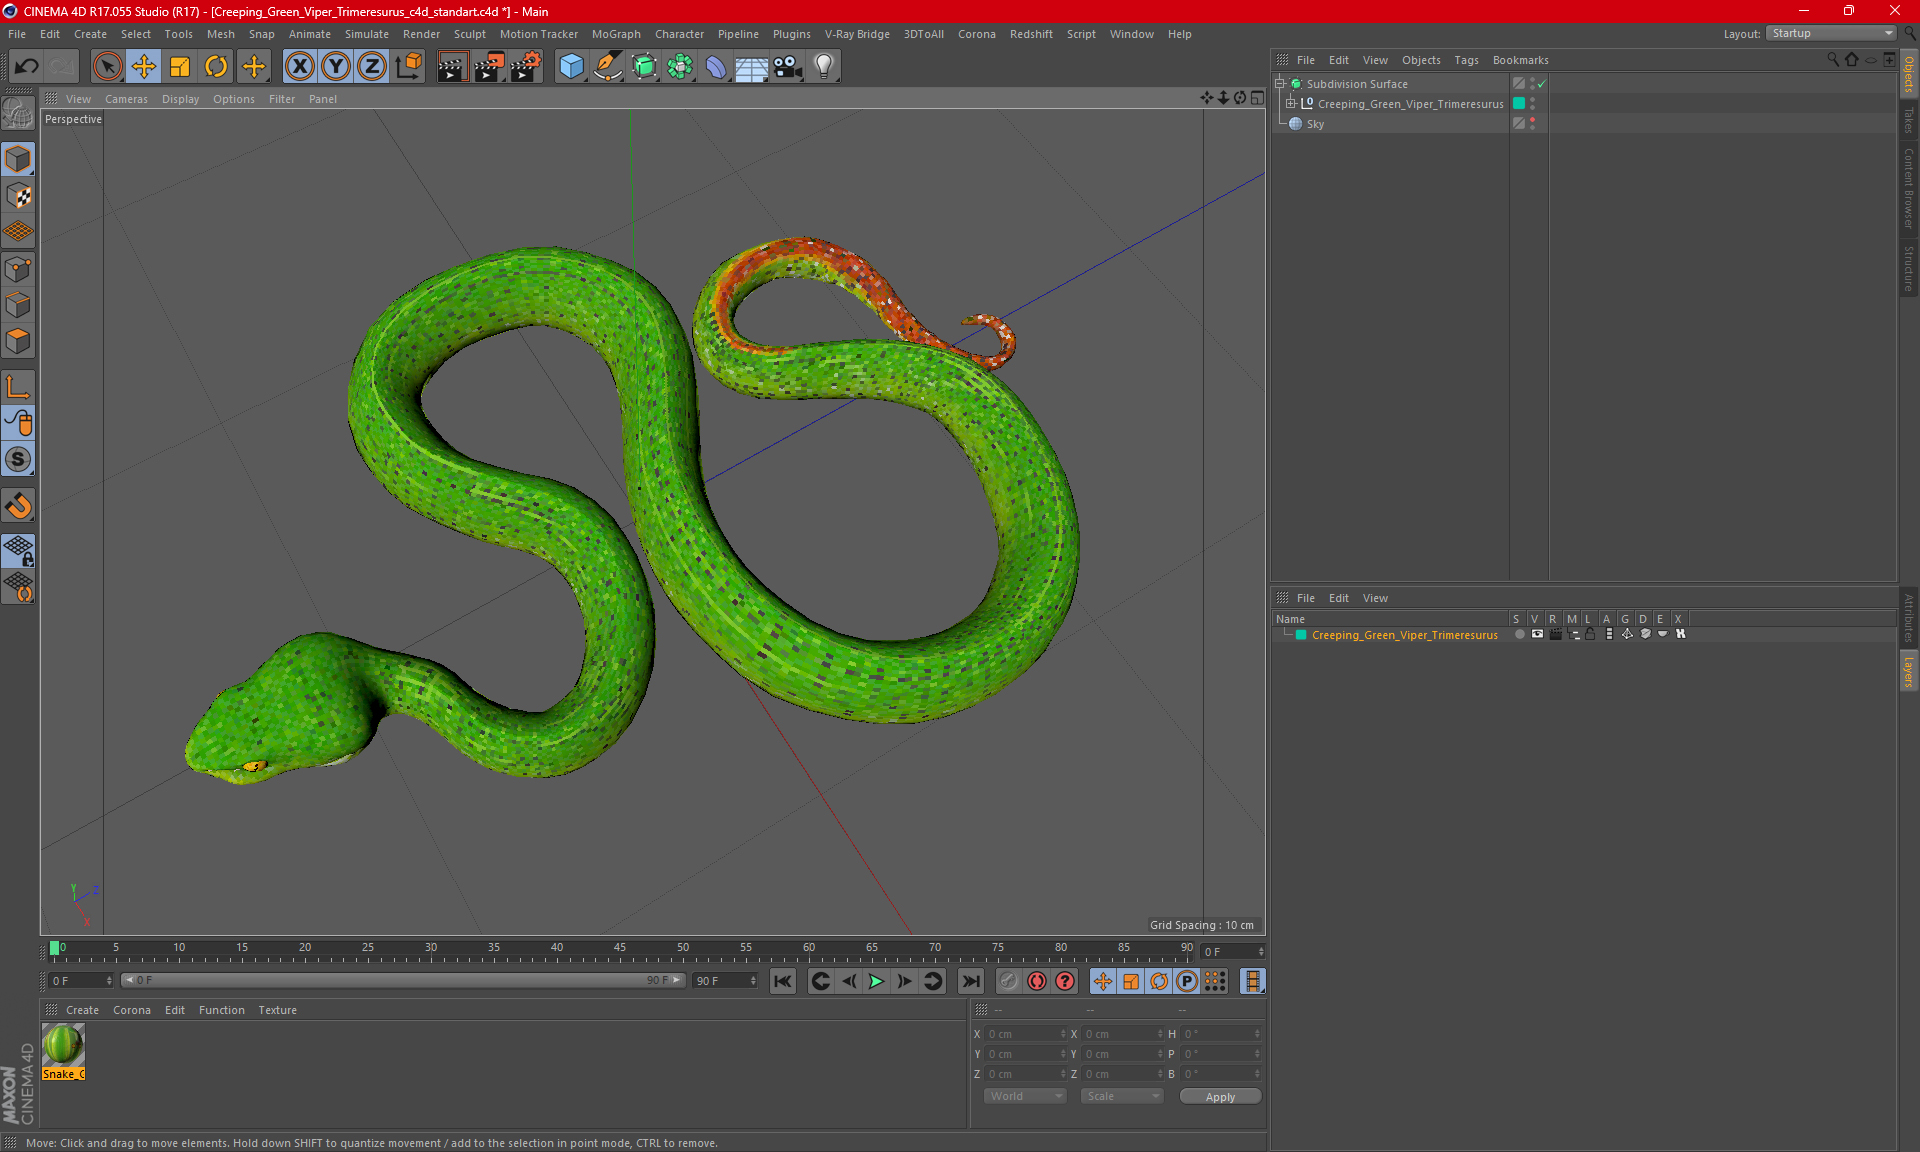Open the Layout Startup dropdown
1920x1152 pixels.
(1831, 33)
